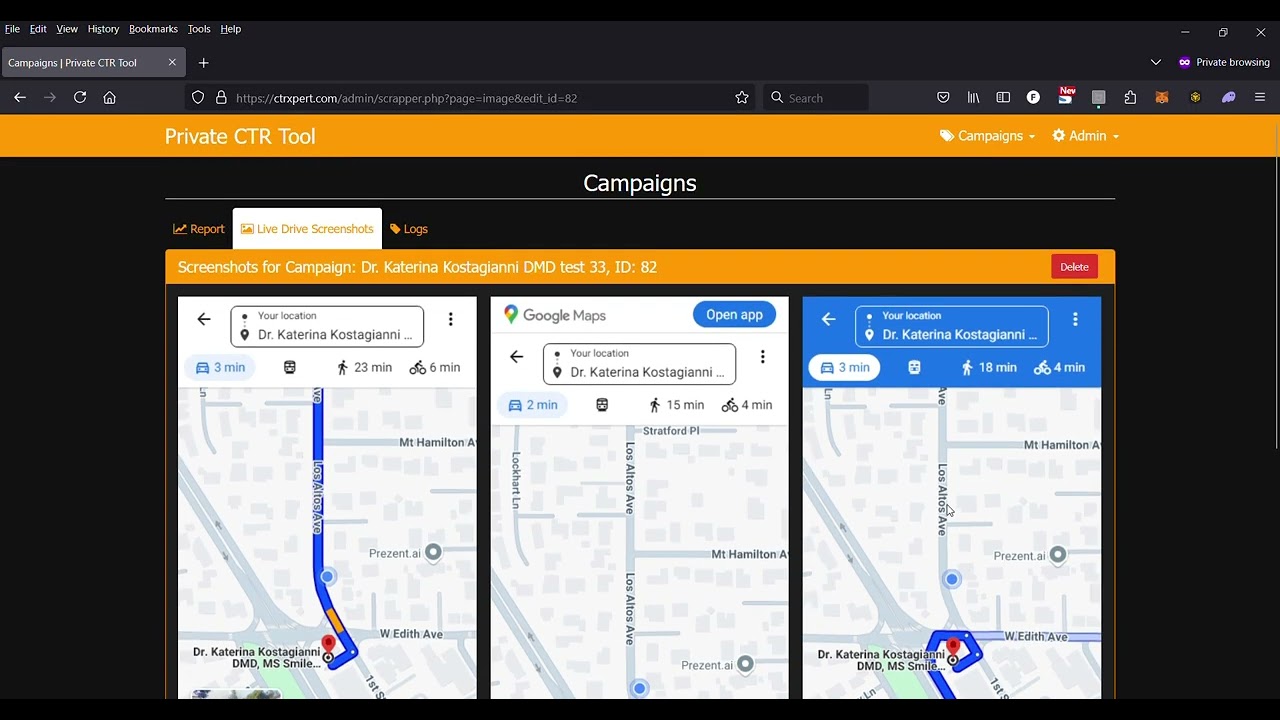
Task: Open the Firefox hamburger application menu
Action: (x=1260, y=98)
